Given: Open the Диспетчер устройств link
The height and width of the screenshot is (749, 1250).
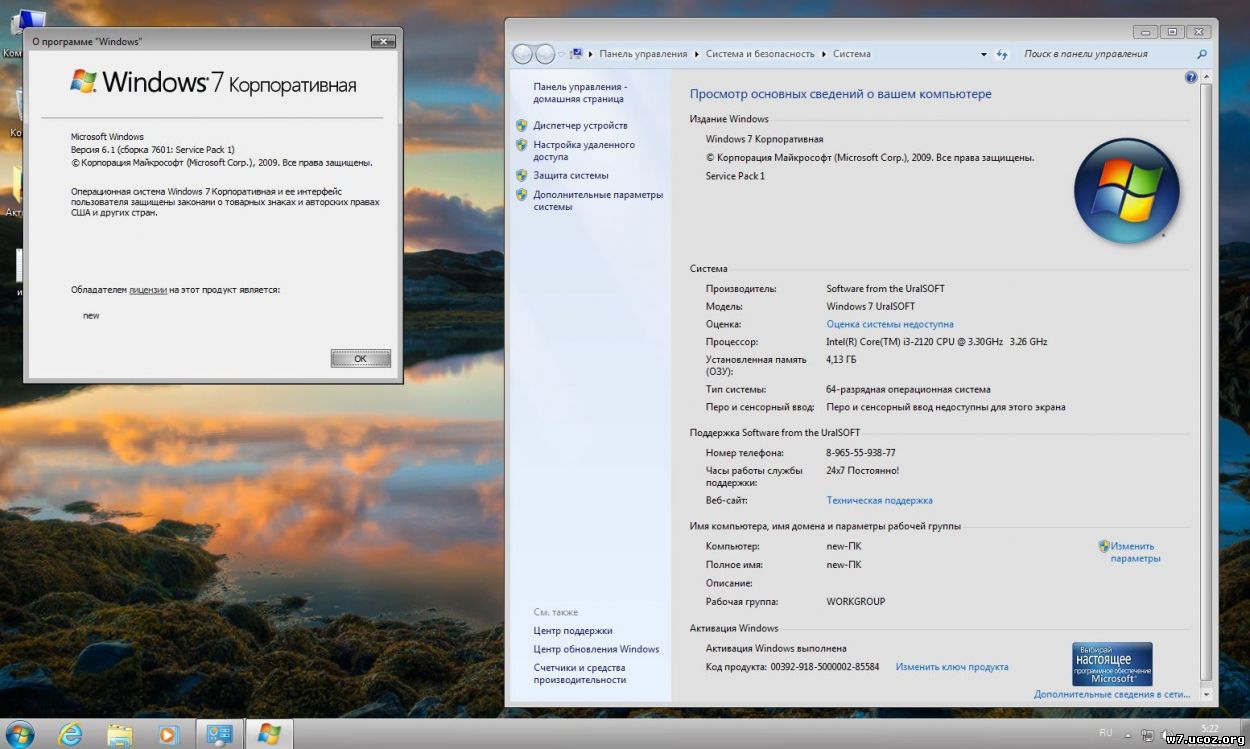Looking at the screenshot, I should pyautogui.click(x=580, y=126).
